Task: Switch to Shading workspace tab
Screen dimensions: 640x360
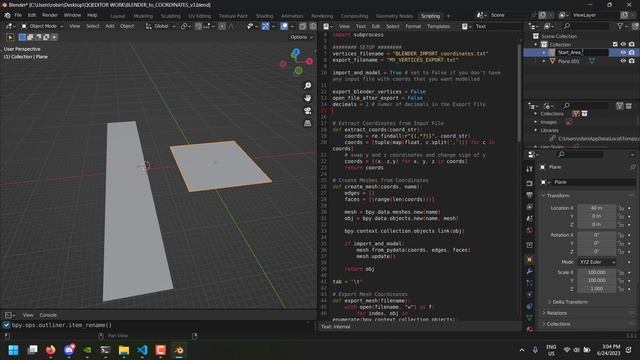Action: tap(264, 16)
